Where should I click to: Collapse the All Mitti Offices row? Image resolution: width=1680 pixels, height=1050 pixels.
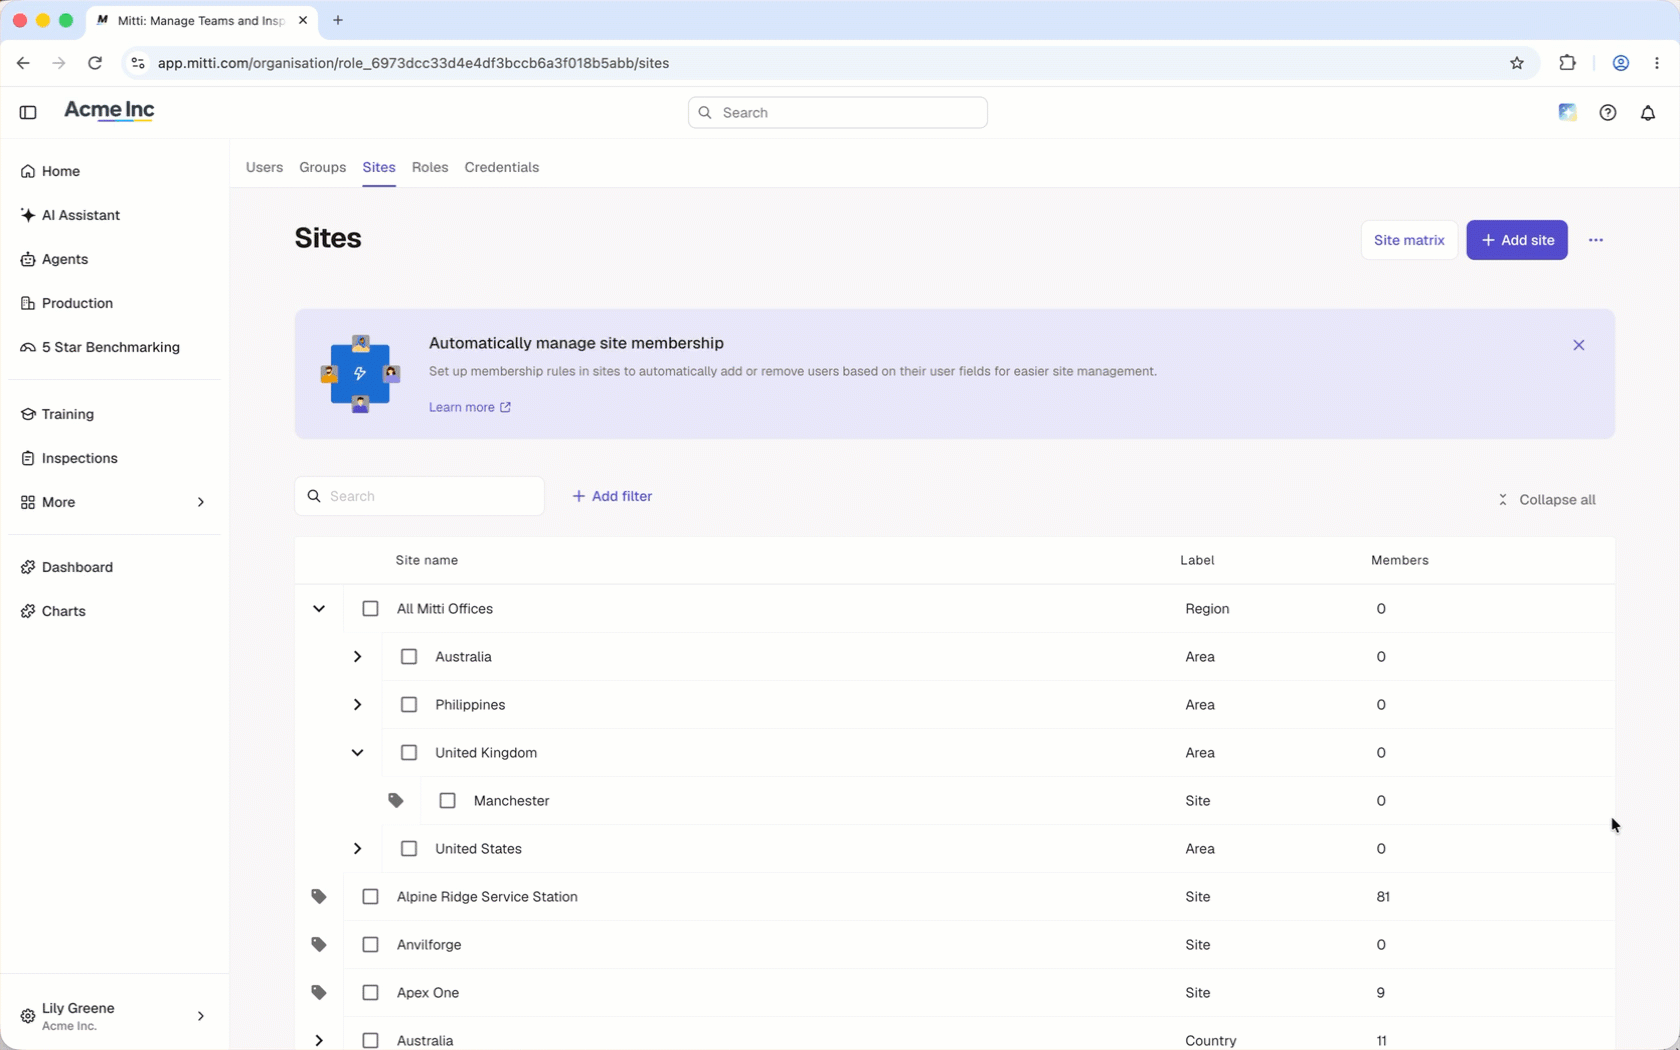tap(319, 609)
